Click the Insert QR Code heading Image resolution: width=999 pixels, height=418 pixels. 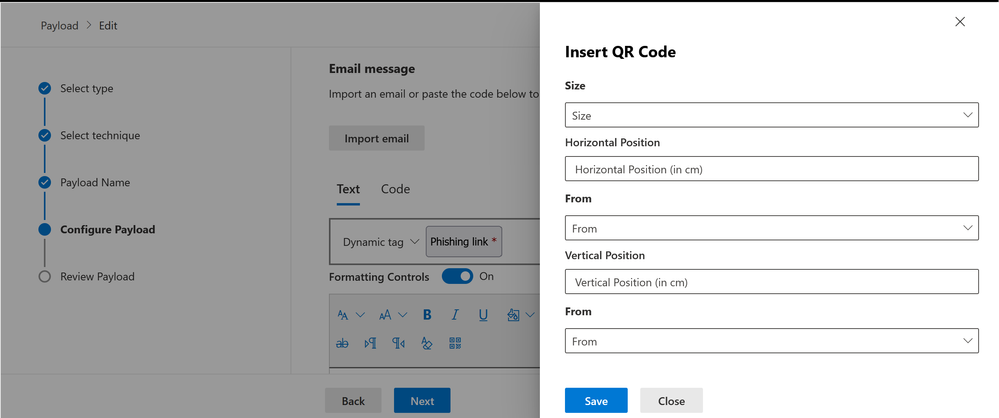click(620, 52)
